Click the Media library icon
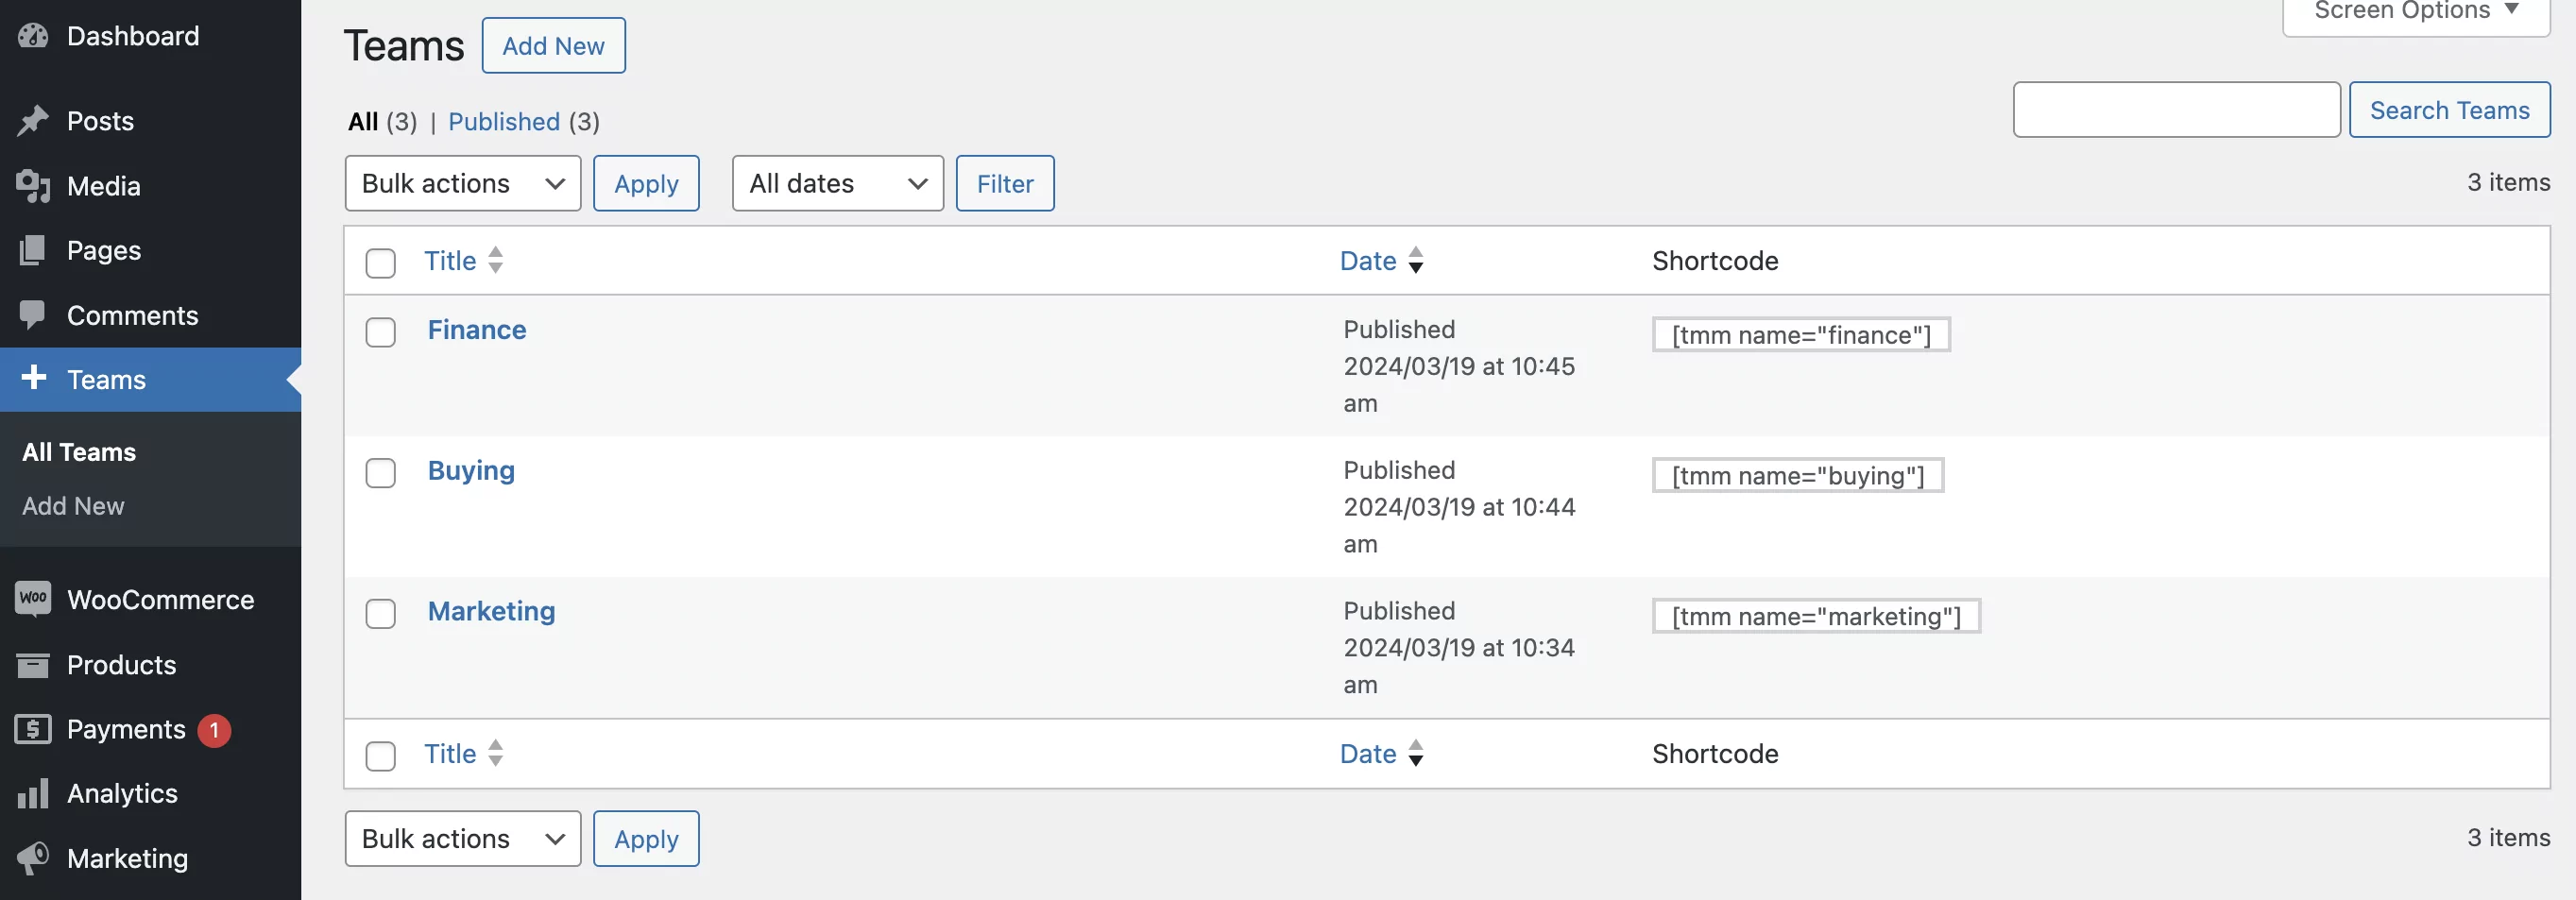Viewport: 2576px width, 900px height. pyautogui.click(x=33, y=186)
